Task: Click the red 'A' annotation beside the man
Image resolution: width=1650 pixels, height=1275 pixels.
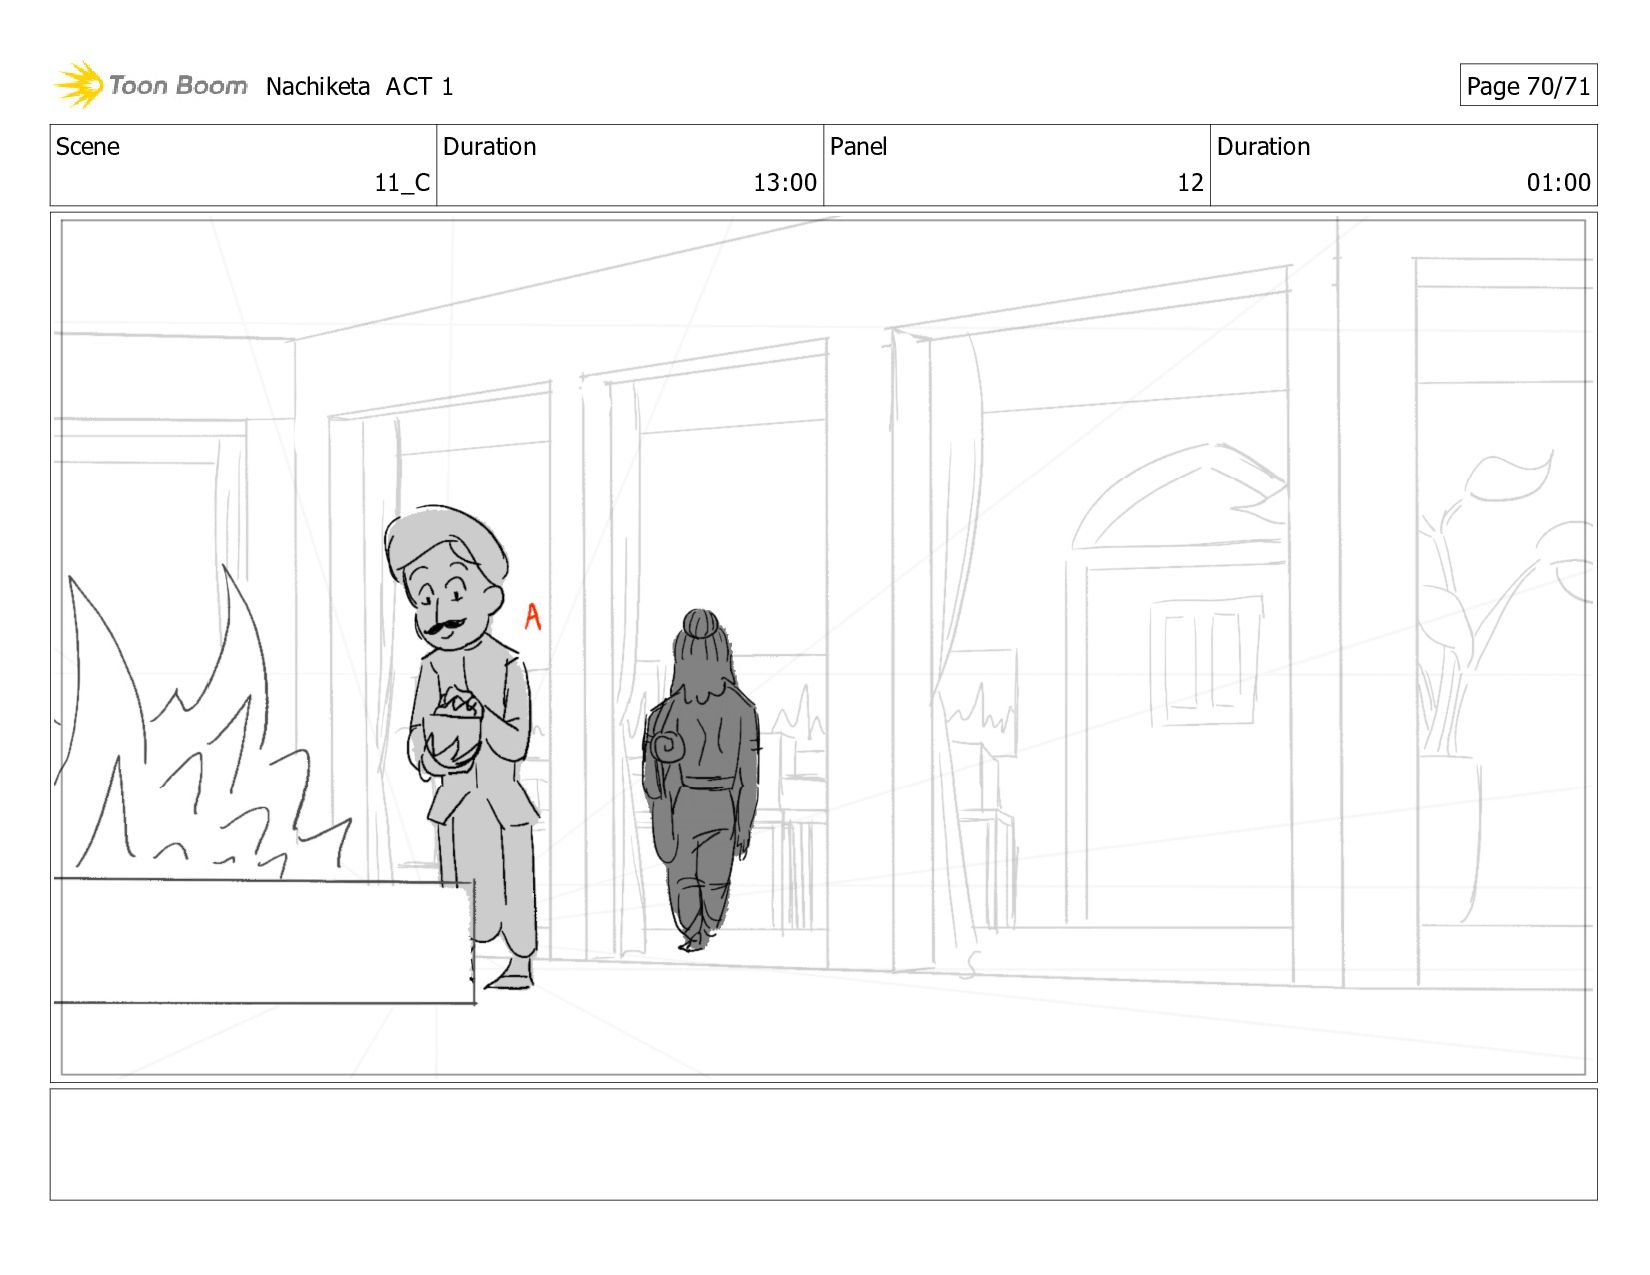Action: point(533,617)
